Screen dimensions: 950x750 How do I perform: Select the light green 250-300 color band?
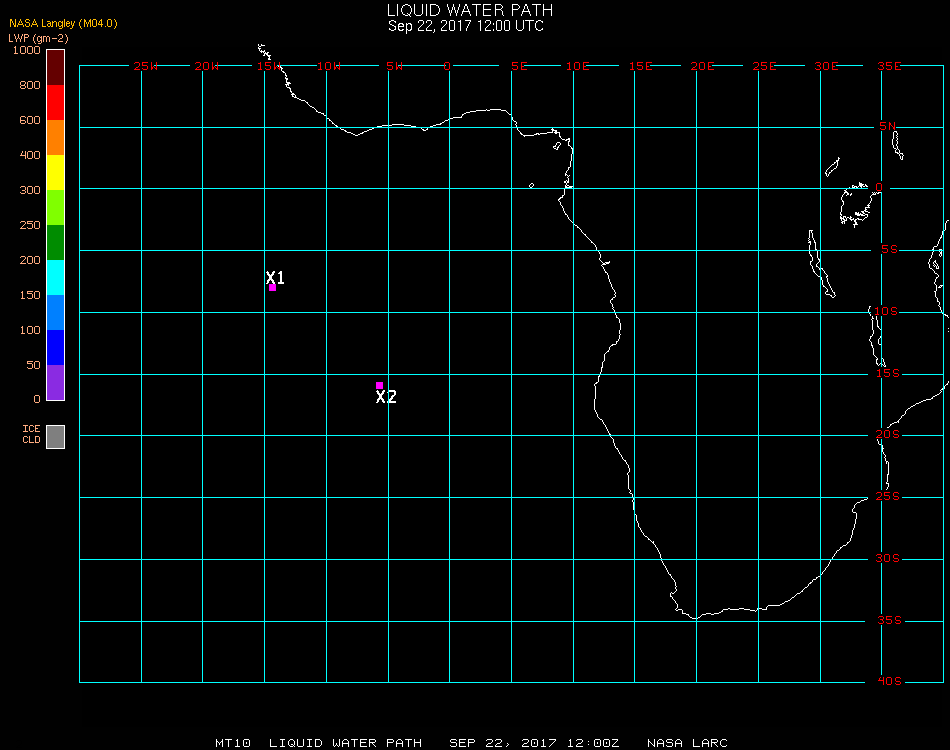(56, 208)
